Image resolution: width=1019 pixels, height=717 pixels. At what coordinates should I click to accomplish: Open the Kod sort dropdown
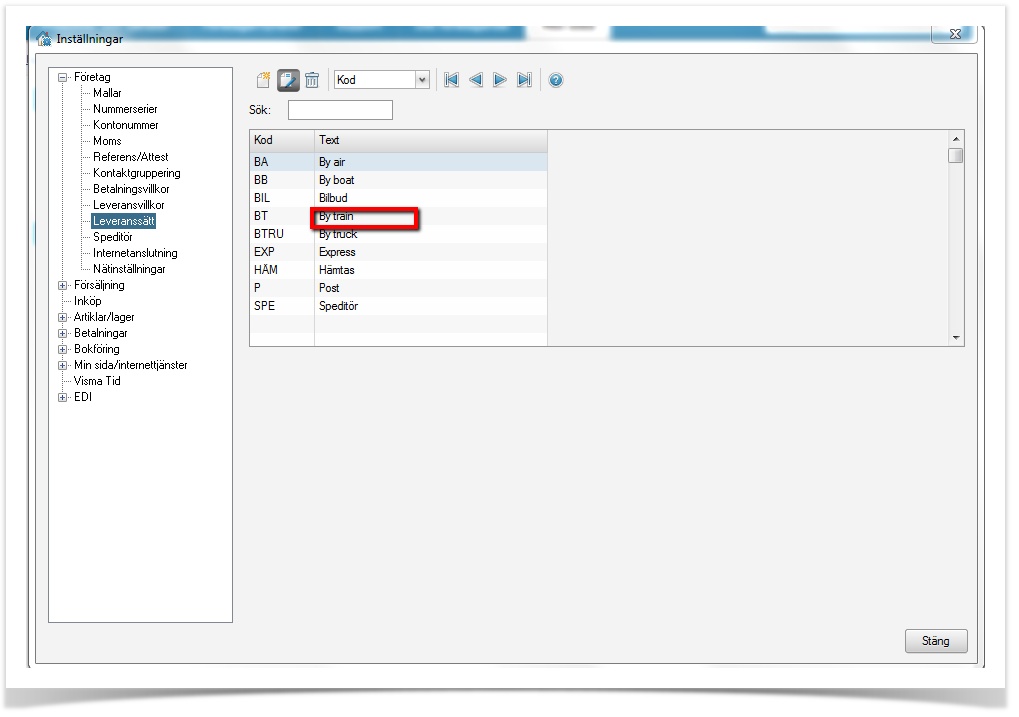[x=421, y=80]
